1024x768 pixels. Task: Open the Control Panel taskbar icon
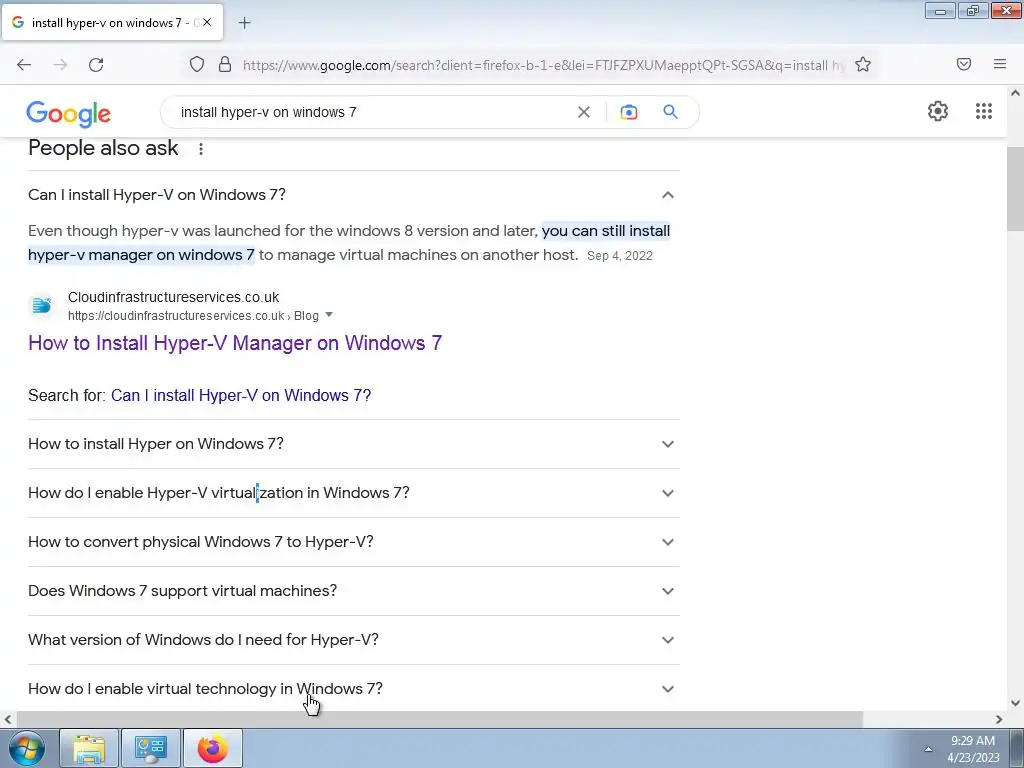click(x=151, y=748)
